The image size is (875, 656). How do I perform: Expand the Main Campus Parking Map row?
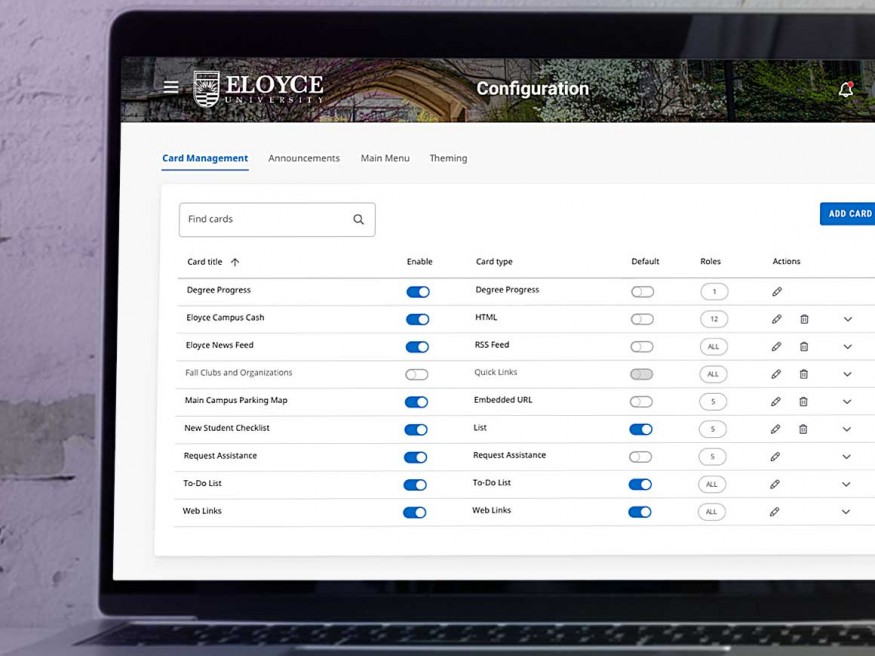(848, 401)
